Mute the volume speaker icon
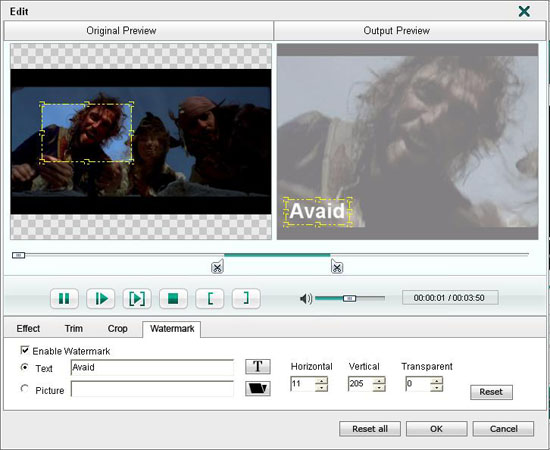Viewport: 550px width, 450px height. tap(306, 298)
